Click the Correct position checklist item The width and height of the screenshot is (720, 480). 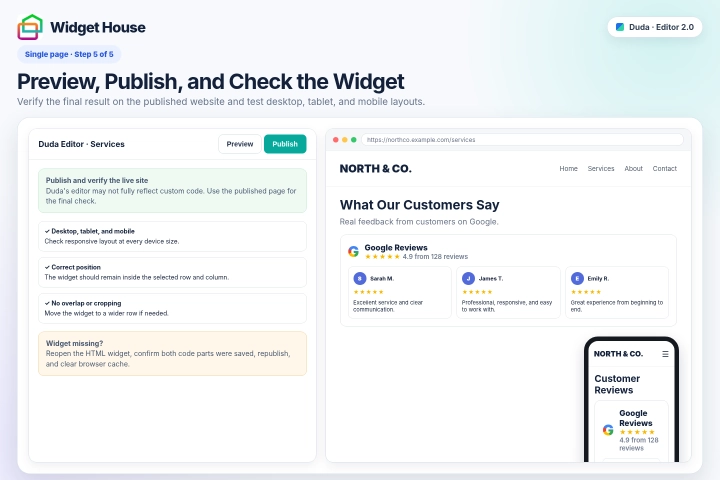172,272
